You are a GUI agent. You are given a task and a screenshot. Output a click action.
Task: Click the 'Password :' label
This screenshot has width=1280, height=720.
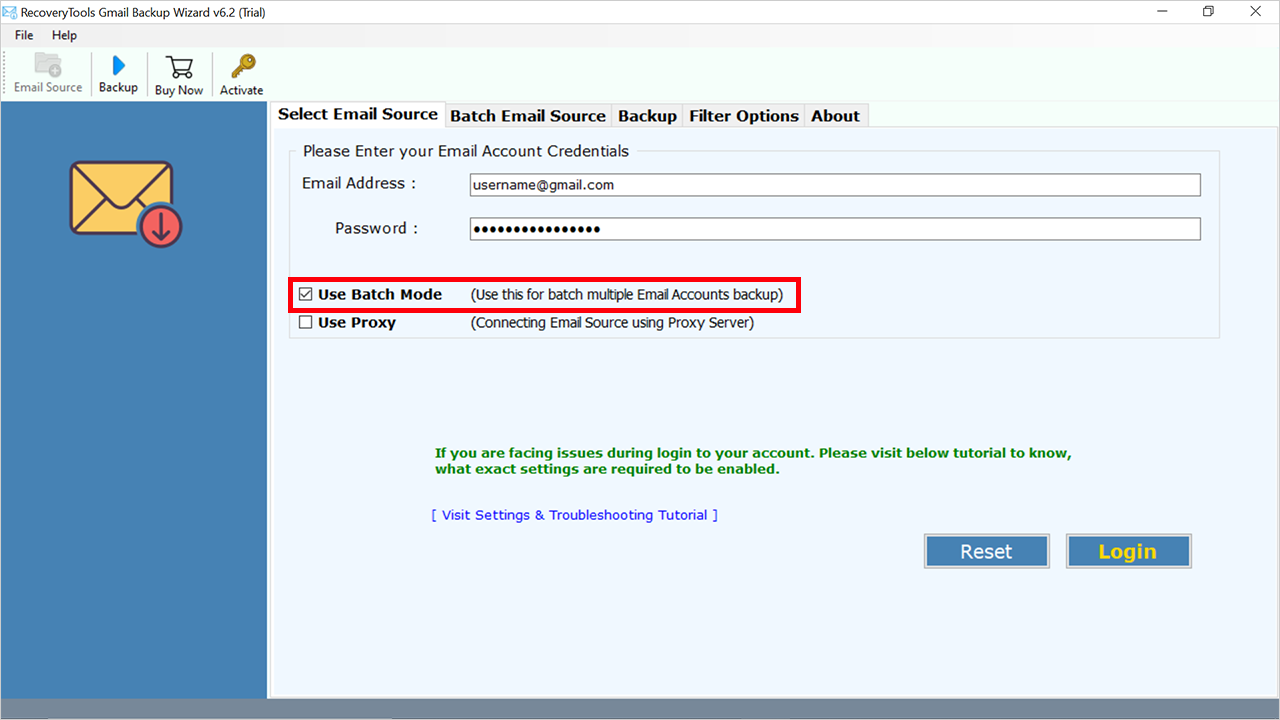click(376, 228)
